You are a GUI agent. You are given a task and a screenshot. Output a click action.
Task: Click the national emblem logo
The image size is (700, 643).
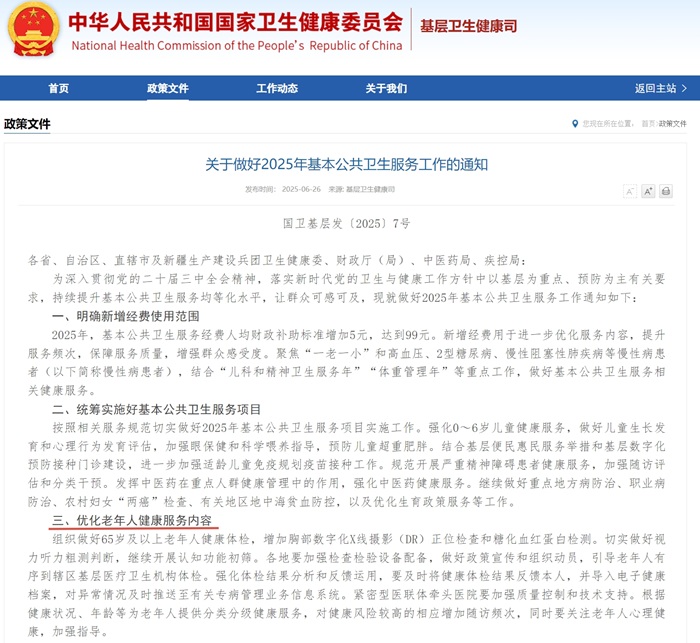point(34,29)
